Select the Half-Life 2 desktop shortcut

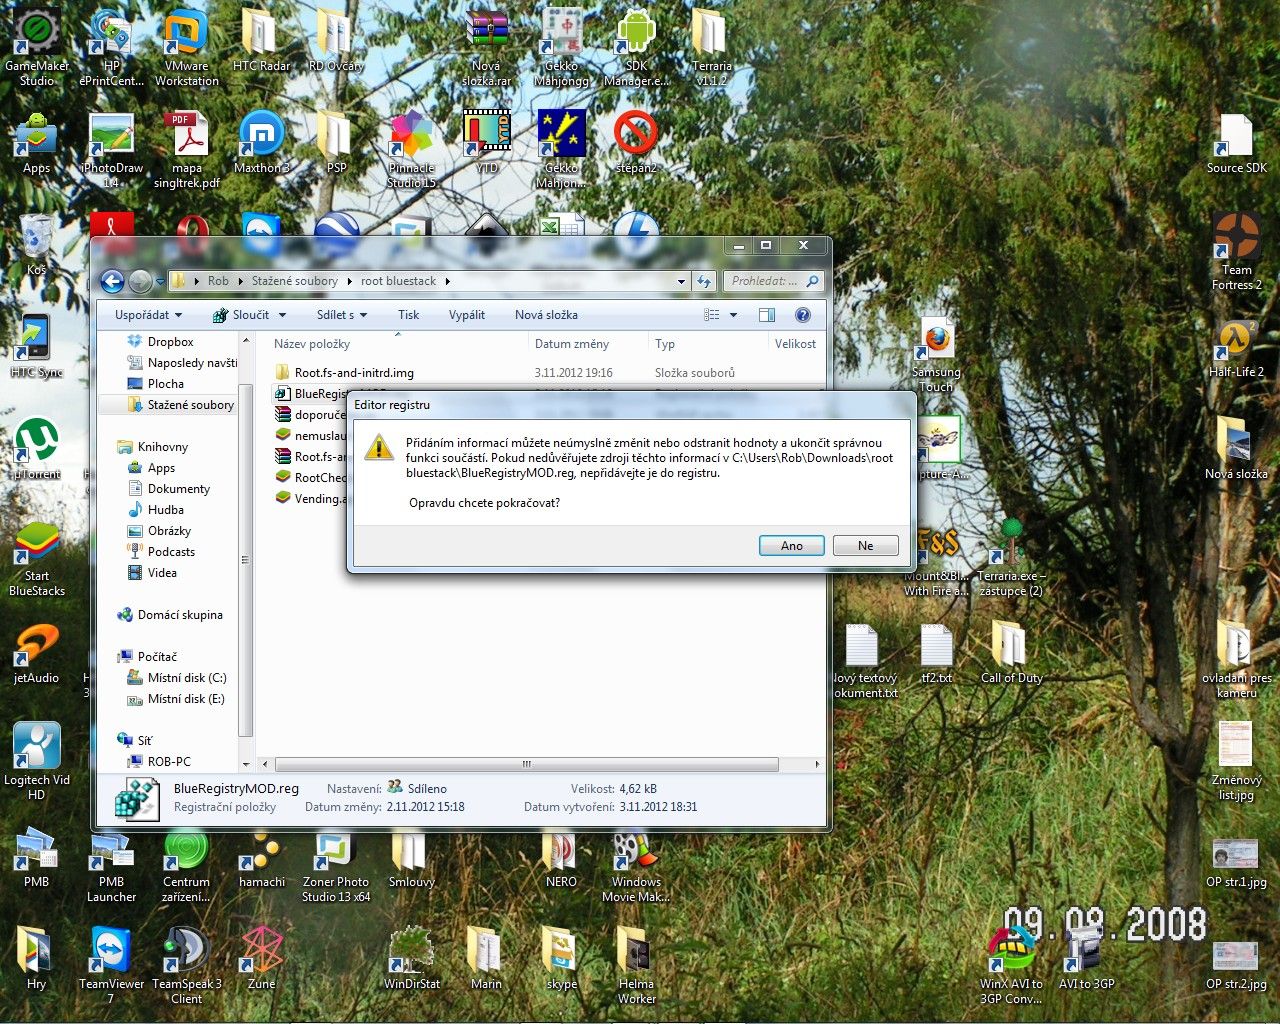click(x=1237, y=345)
